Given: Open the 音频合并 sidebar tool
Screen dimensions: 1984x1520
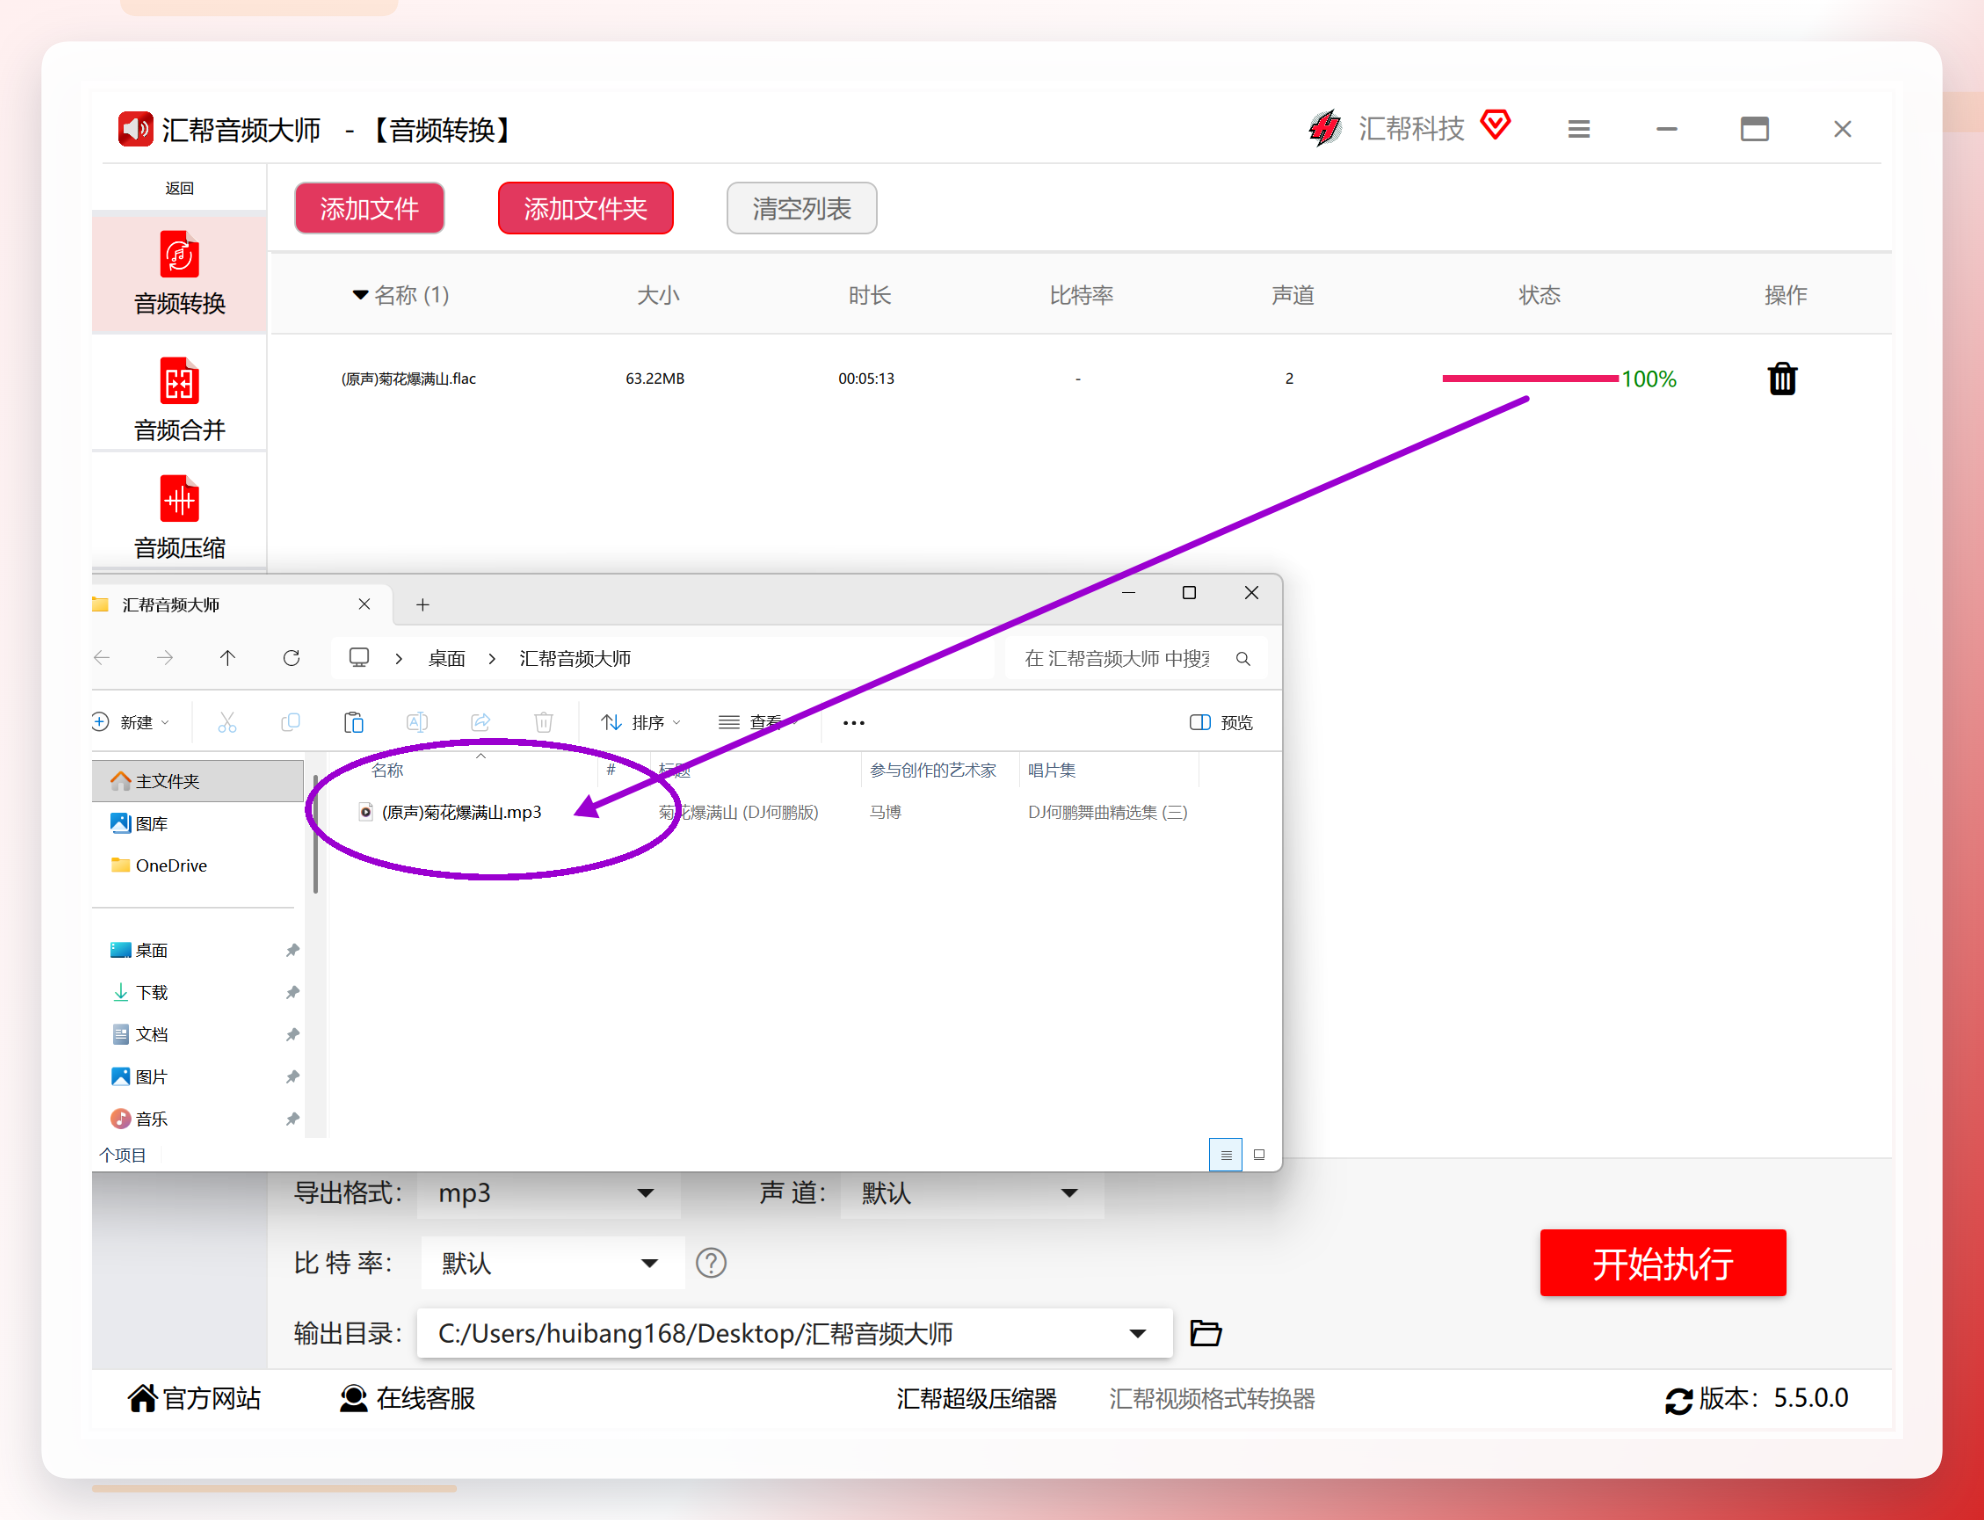Looking at the screenshot, I should pos(180,400).
